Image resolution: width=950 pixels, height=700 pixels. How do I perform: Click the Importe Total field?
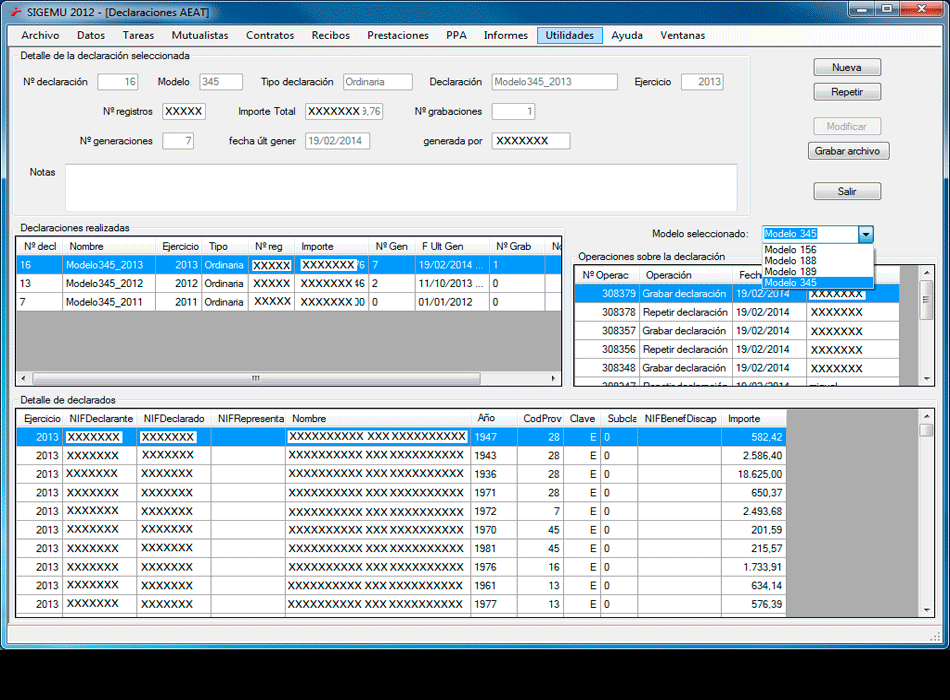point(344,112)
